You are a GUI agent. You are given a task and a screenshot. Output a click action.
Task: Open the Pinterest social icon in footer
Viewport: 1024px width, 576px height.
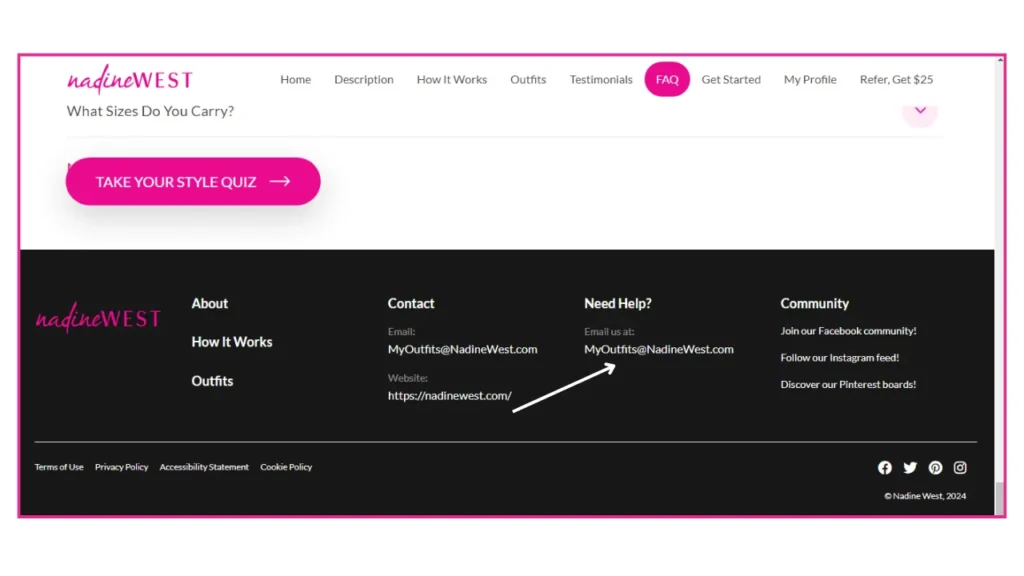click(935, 468)
